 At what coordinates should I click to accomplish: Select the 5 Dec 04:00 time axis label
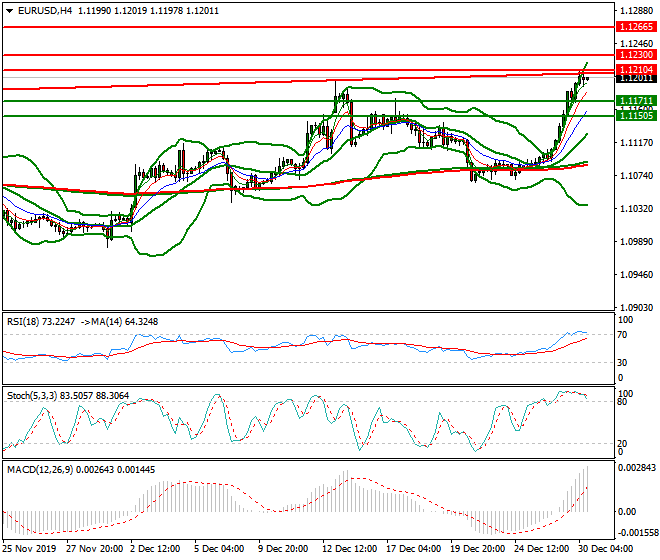(x=219, y=549)
